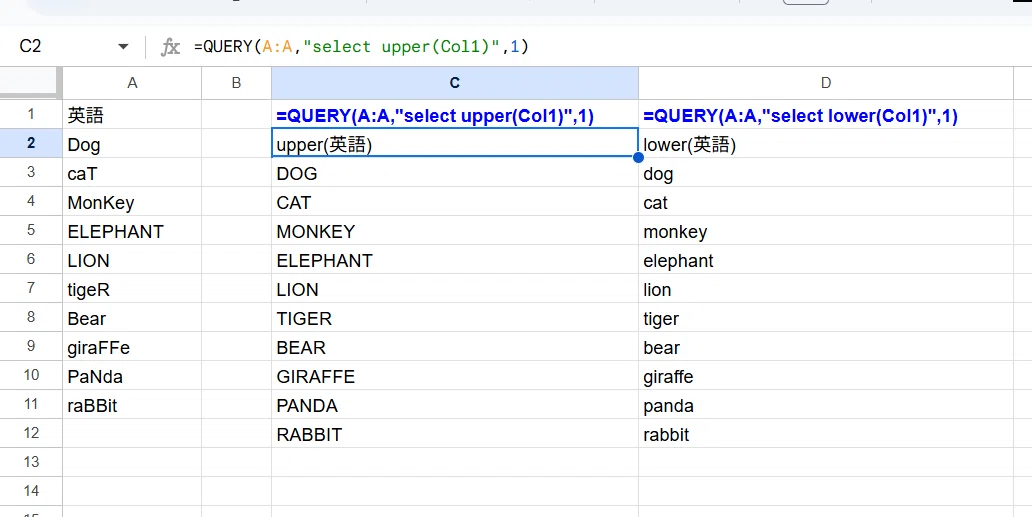The width and height of the screenshot is (1032, 517).
Task: Select column C cell ELEPHANT
Action: [x=455, y=260]
